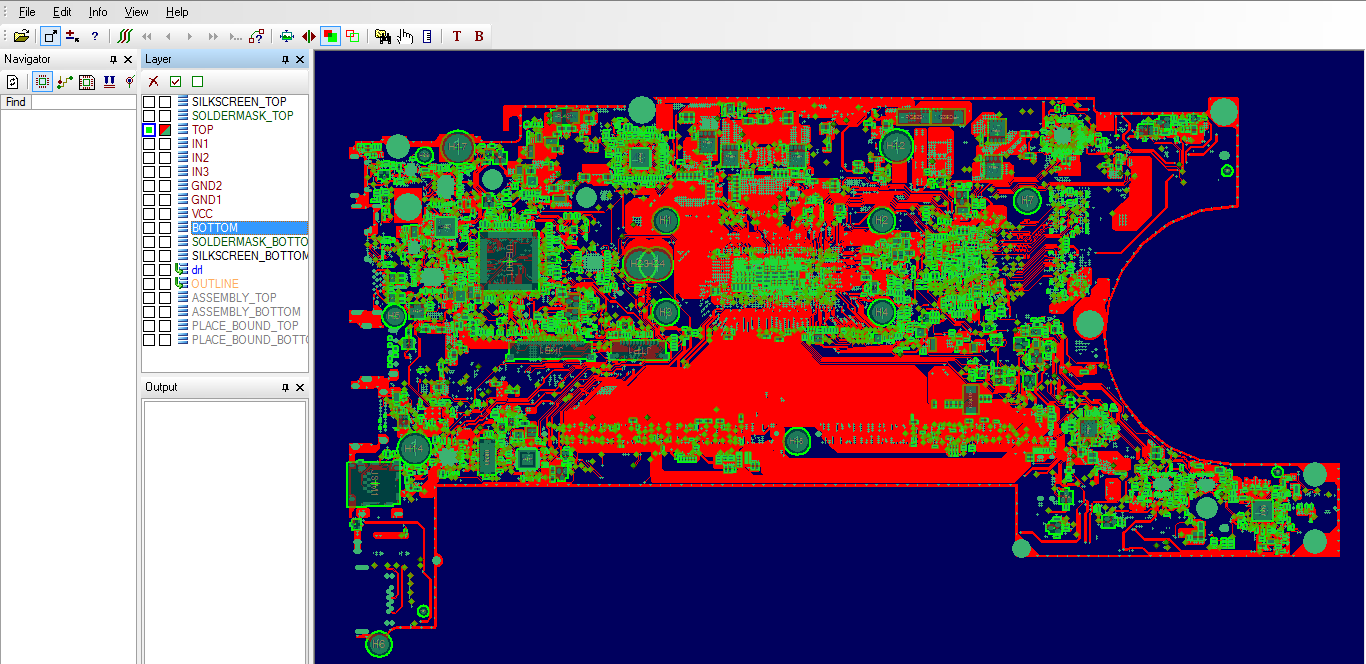
Task: Click the TOP layer red color swatch
Action: [165, 130]
